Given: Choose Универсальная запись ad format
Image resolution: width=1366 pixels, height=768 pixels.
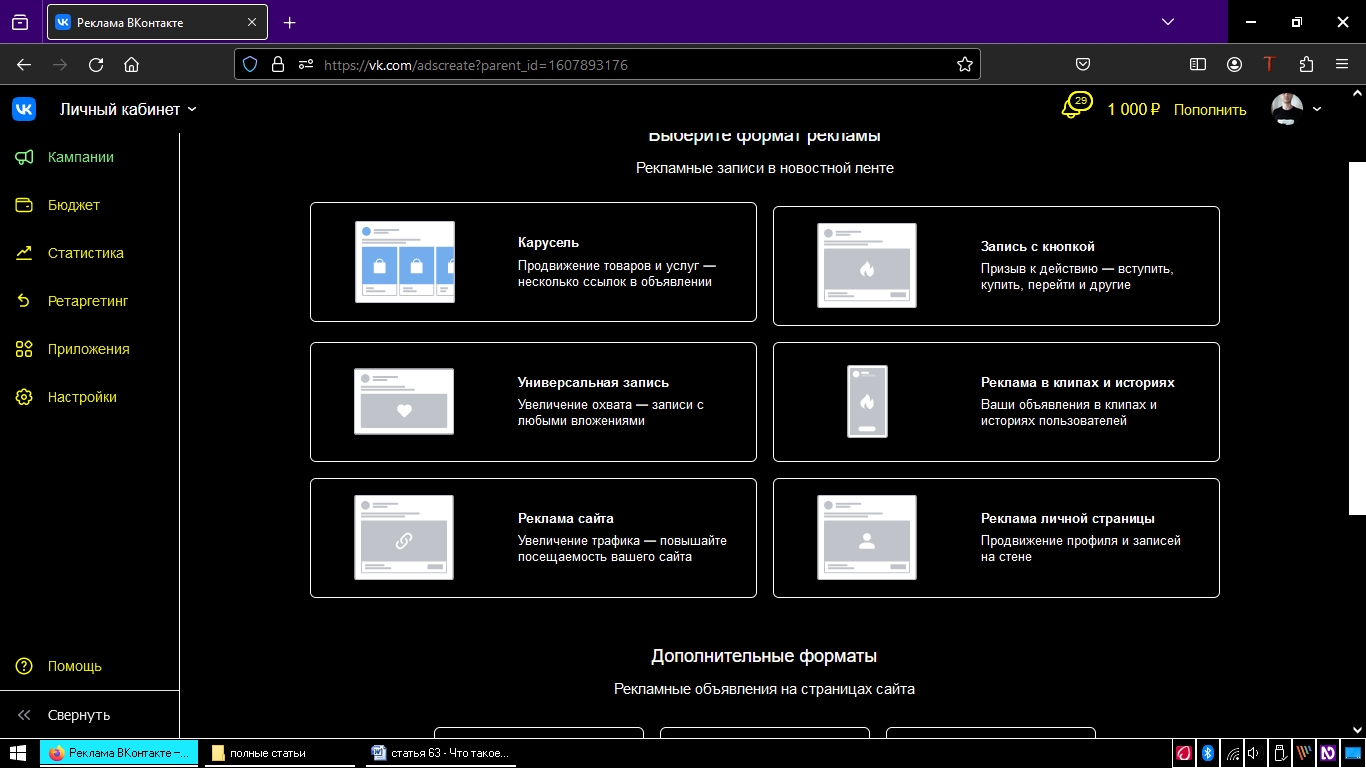Looking at the screenshot, I should [533, 402].
